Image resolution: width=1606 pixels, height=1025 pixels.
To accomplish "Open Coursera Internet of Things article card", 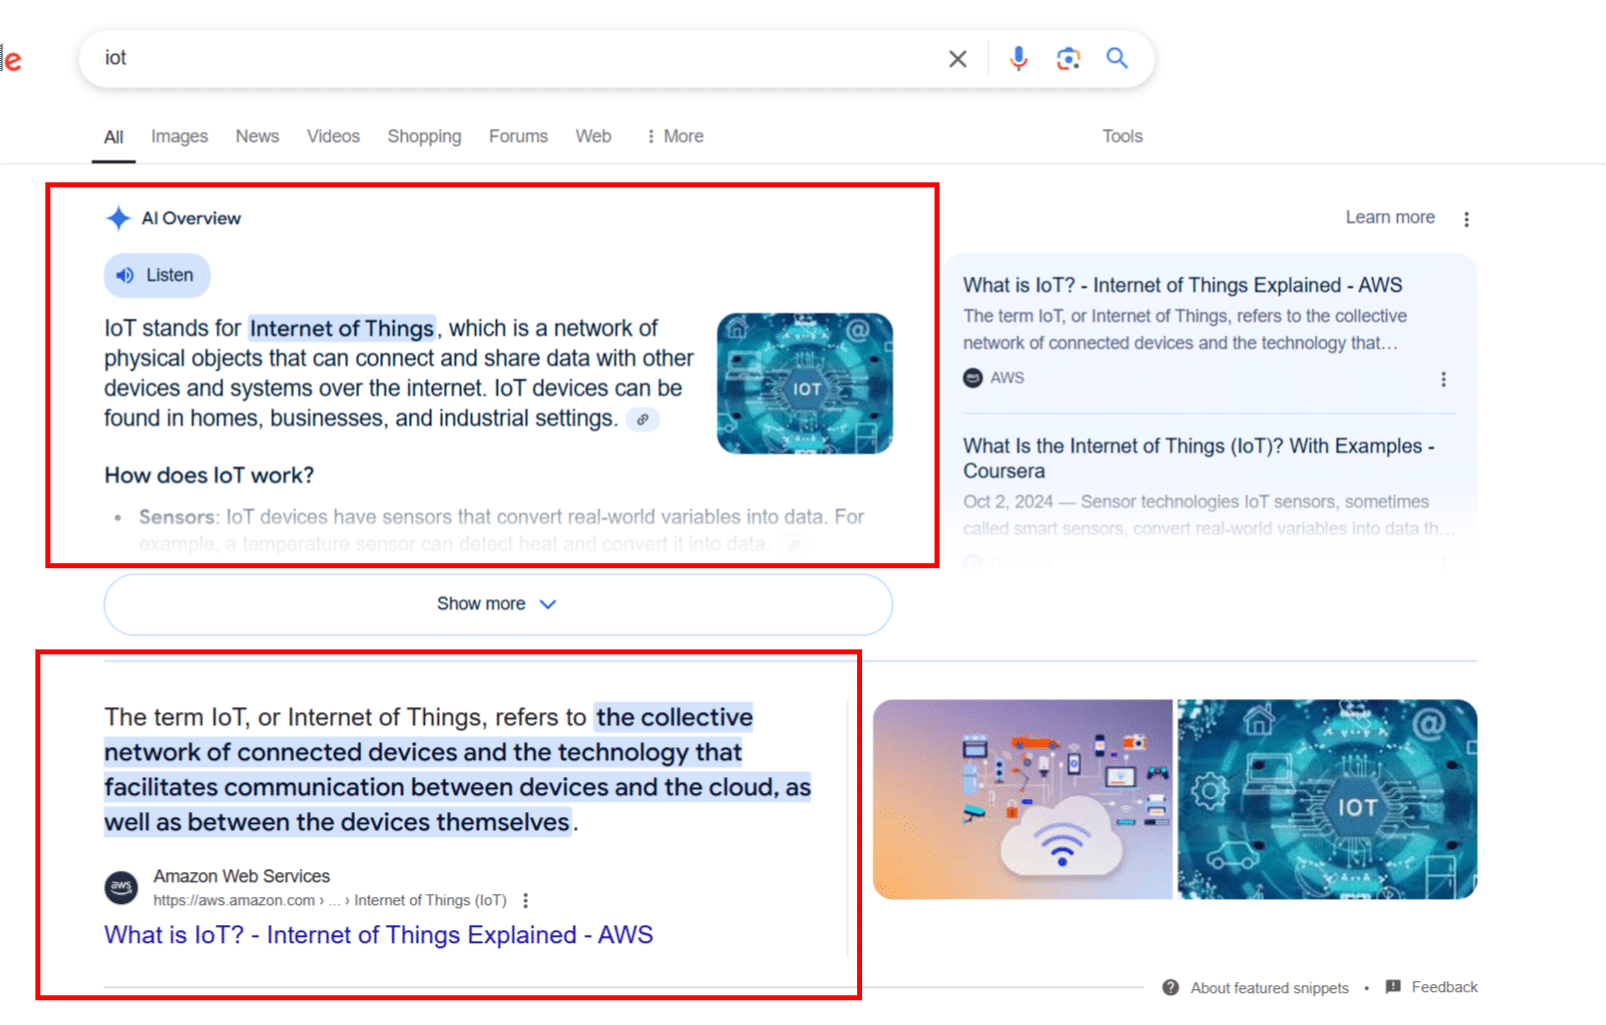I will pos(1198,458).
